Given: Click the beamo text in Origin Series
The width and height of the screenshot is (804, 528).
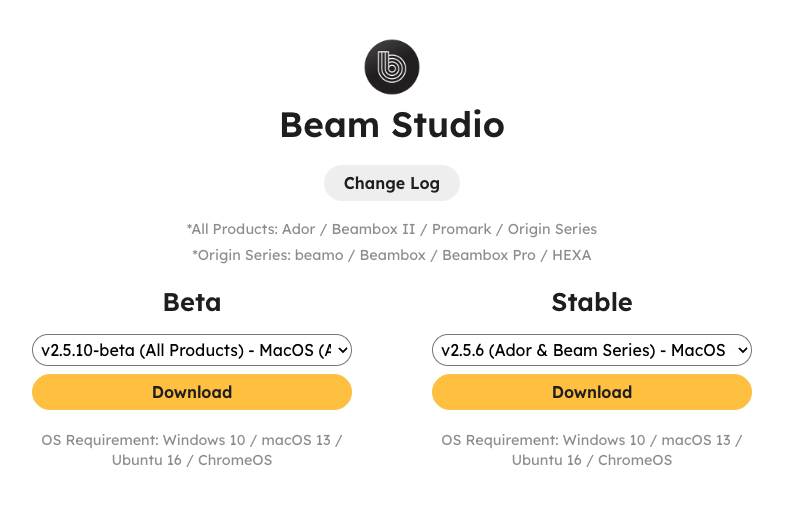Looking at the screenshot, I should pos(319,255).
